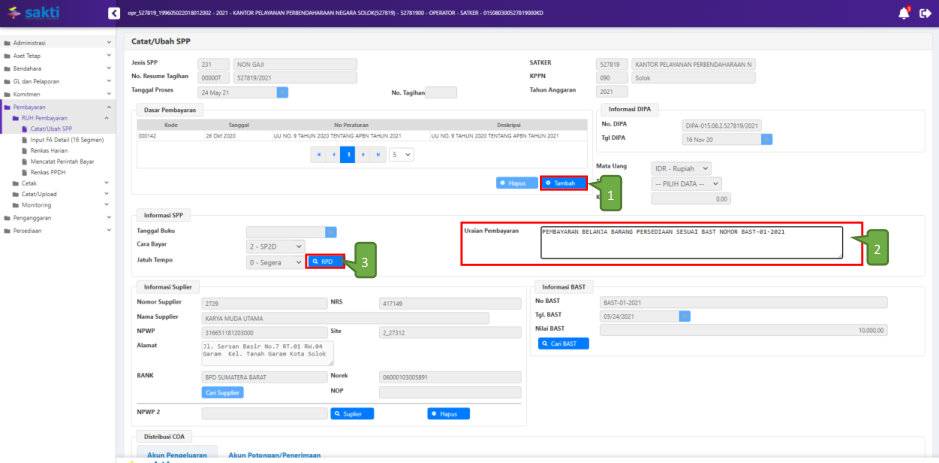Open Tanggal Proses calendar picker
The height and width of the screenshot is (463, 939).
[x=282, y=92]
